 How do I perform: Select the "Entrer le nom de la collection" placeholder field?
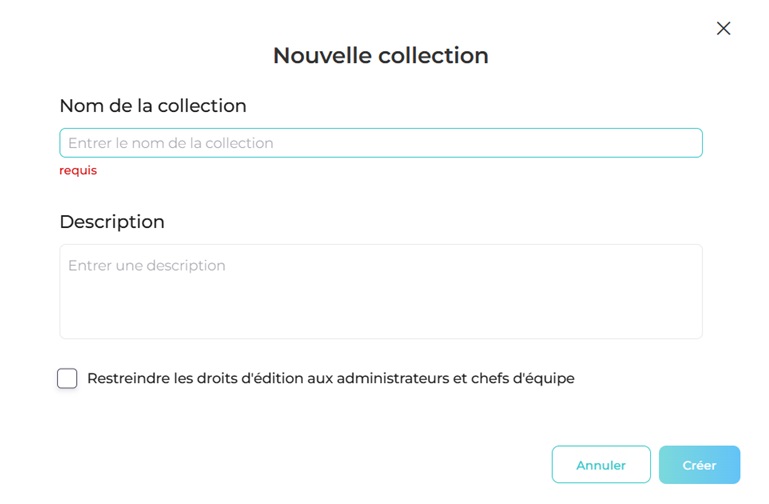[381, 143]
